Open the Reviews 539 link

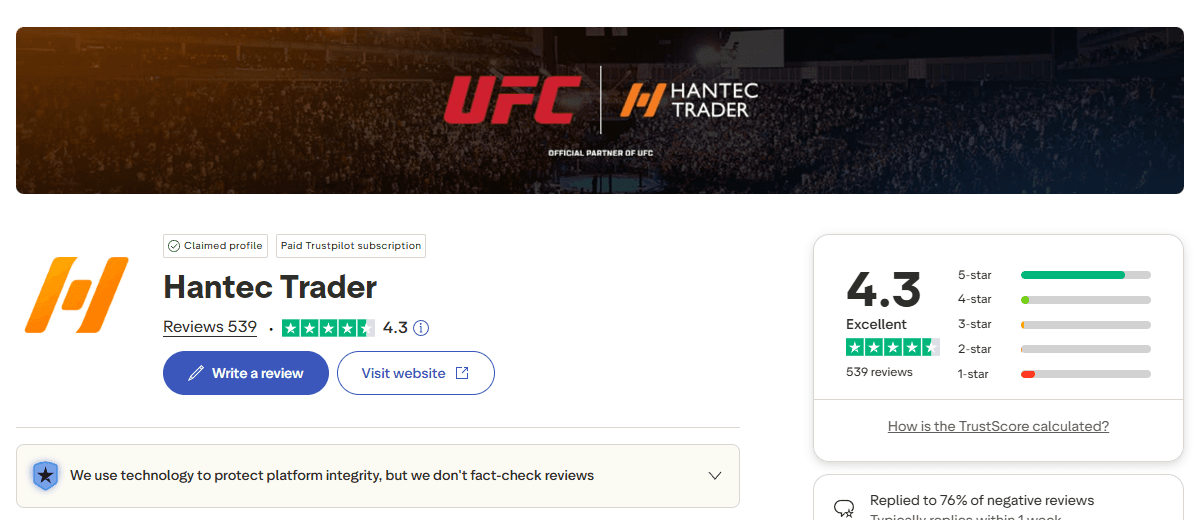[x=210, y=327]
